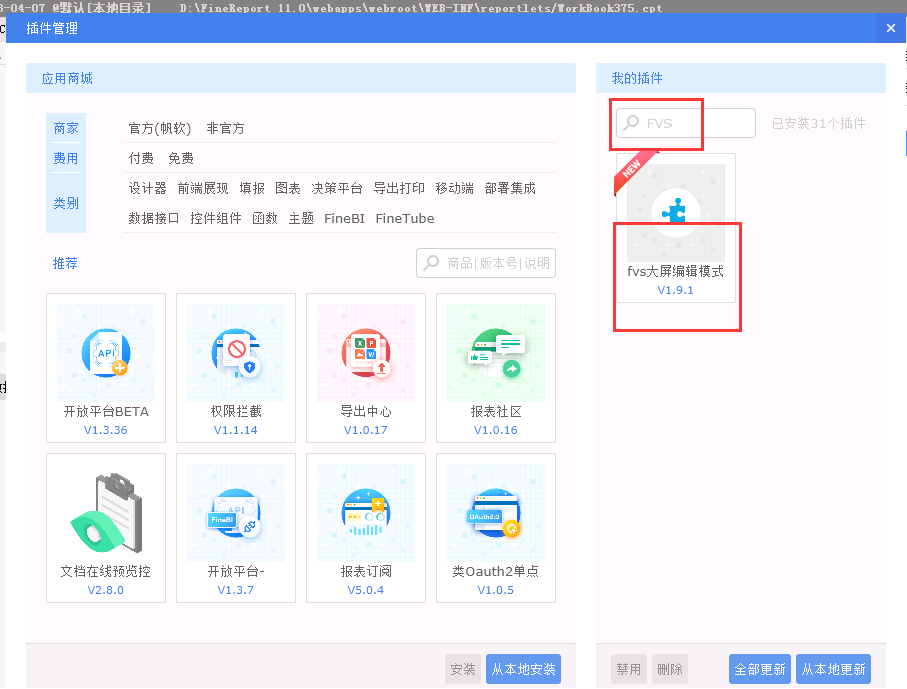Click 从本地安装 to install locally
The image size is (907, 689).
pos(523,669)
